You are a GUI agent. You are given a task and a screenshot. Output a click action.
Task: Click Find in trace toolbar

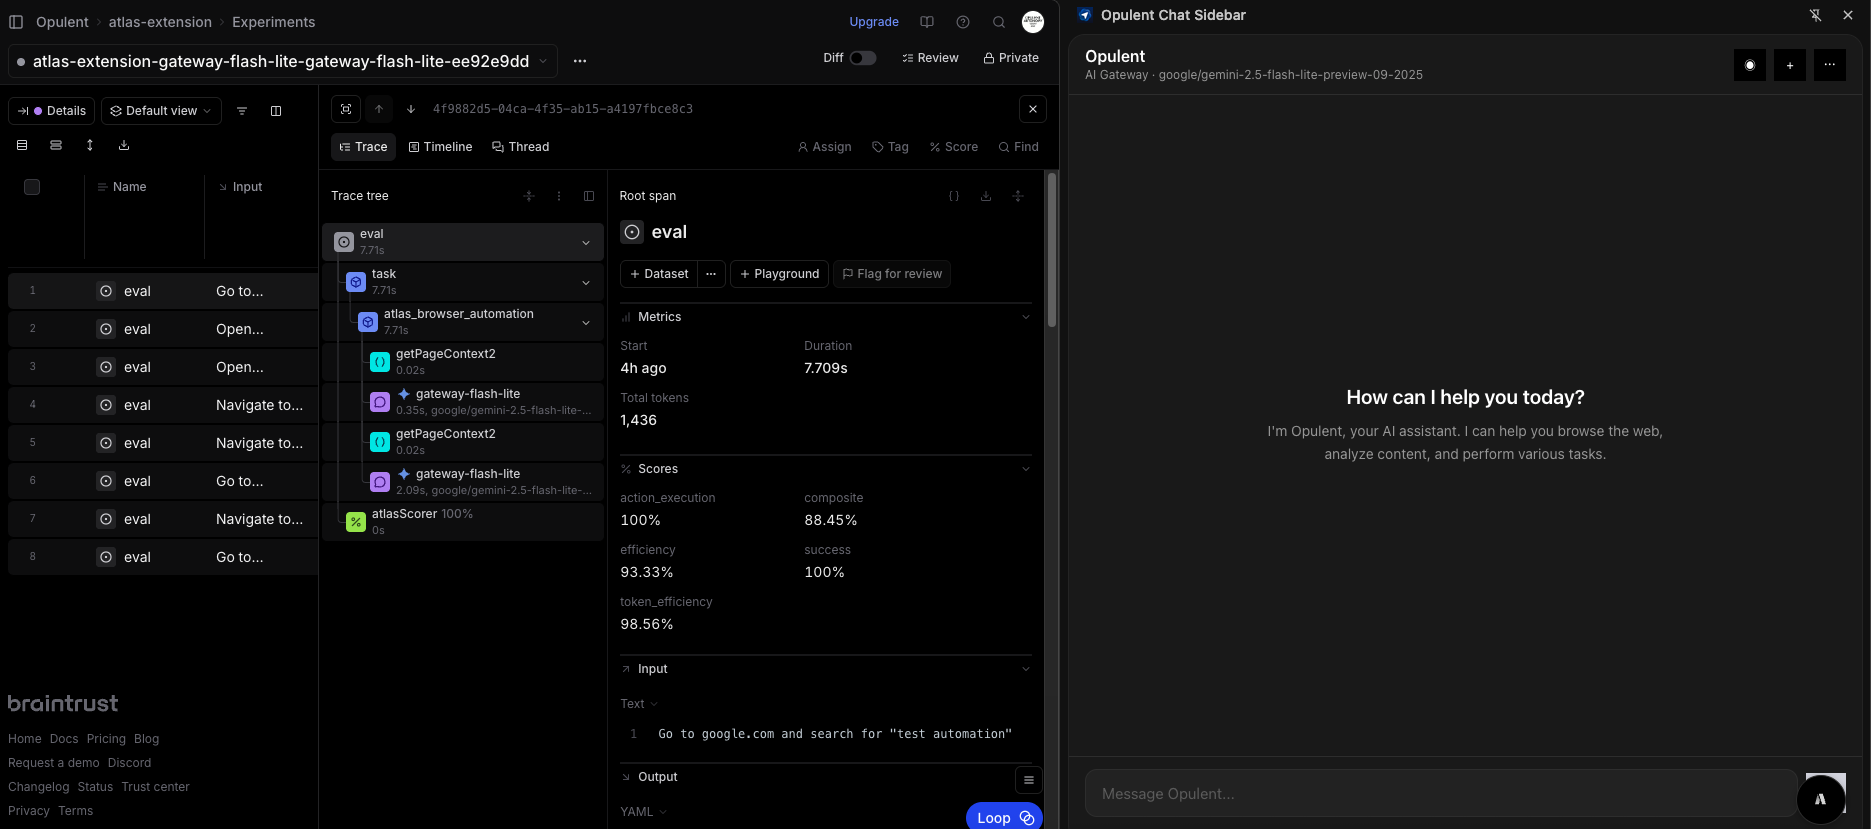coord(1019,147)
